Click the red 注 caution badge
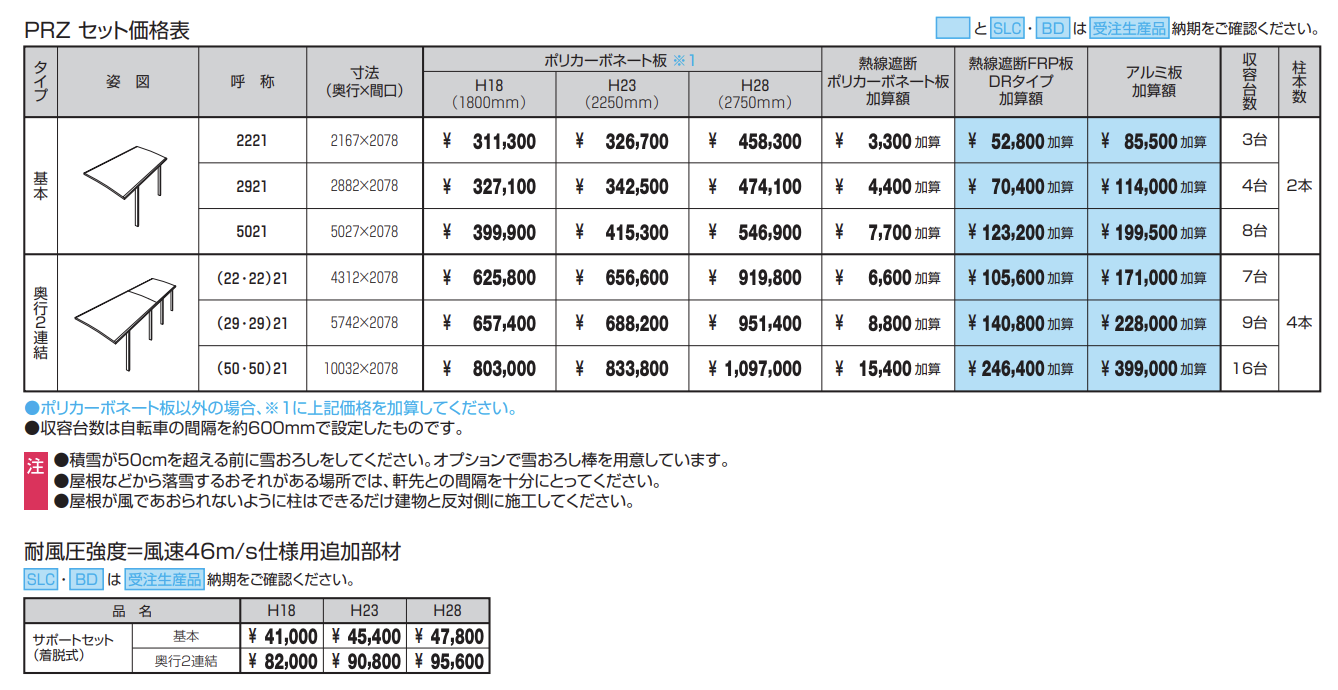The height and width of the screenshot is (690, 1338). (x=35, y=465)
